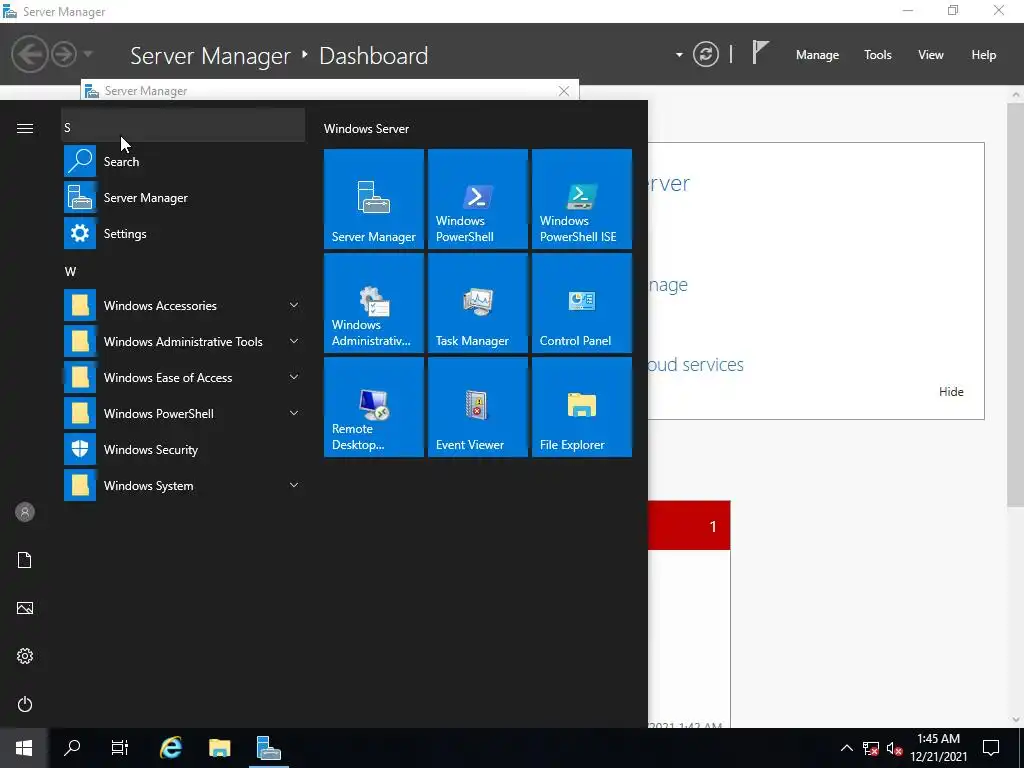Screen dimensions: 1024x768
Task: Open Task View on the taskbar
Action: [x=120, y=748]
